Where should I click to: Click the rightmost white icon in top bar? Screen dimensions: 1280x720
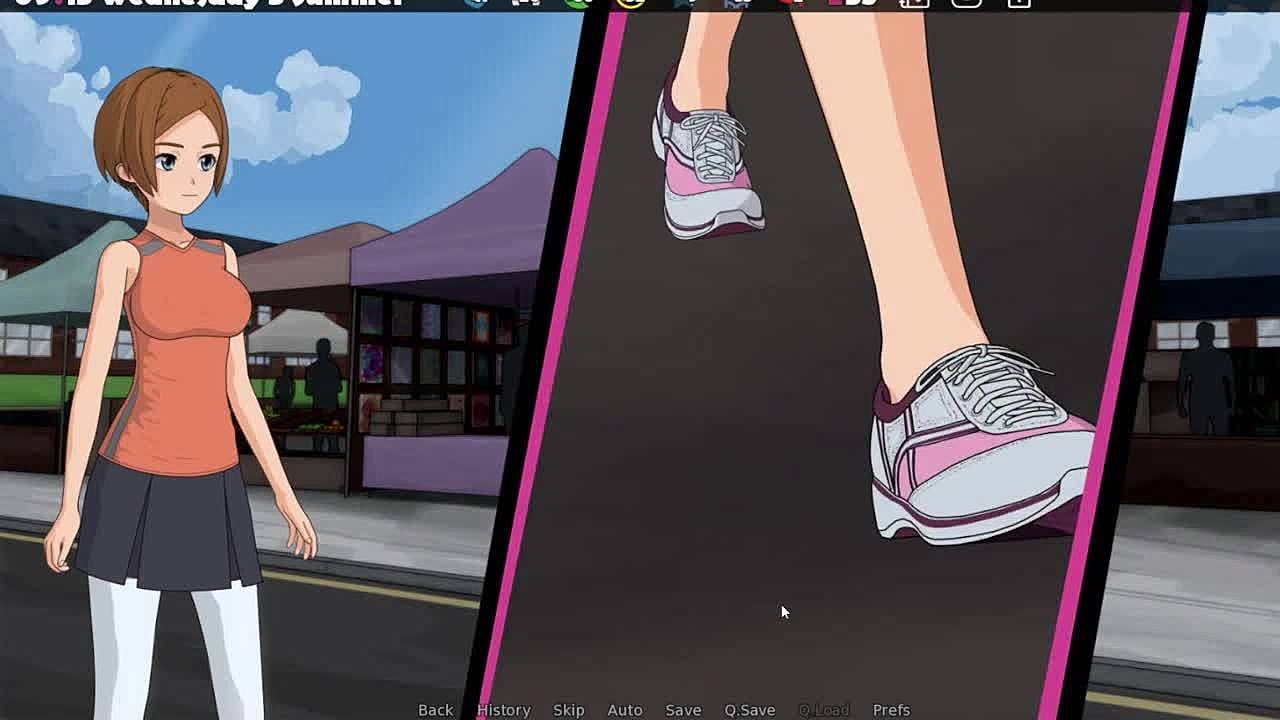(1018, 3)
